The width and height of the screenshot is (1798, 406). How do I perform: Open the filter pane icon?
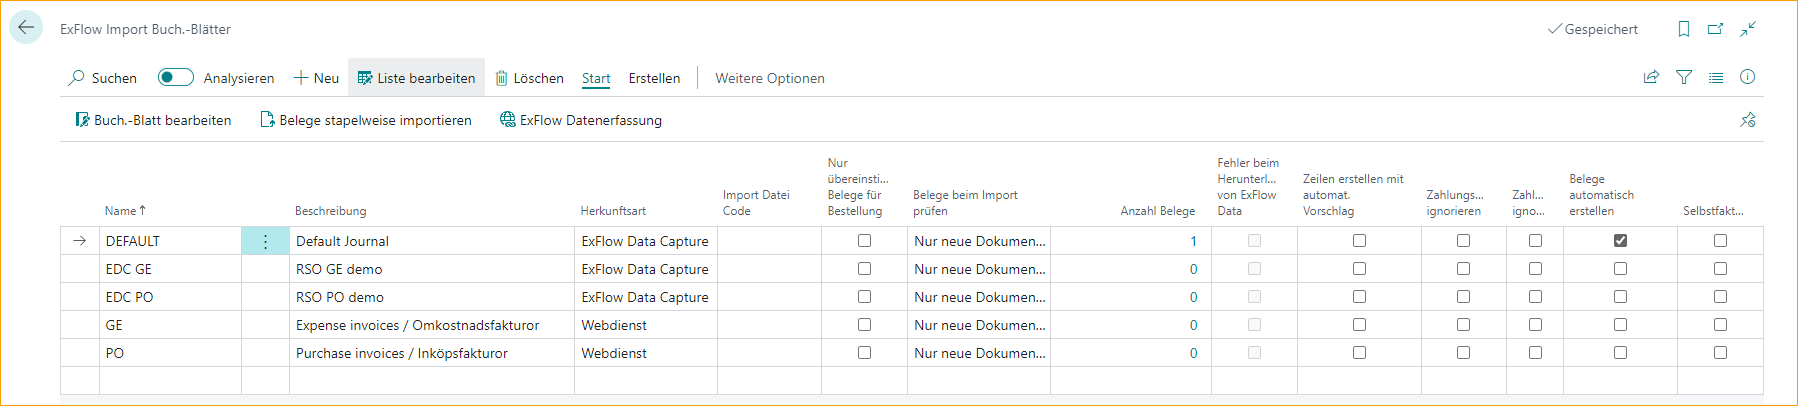point(1684,77)
